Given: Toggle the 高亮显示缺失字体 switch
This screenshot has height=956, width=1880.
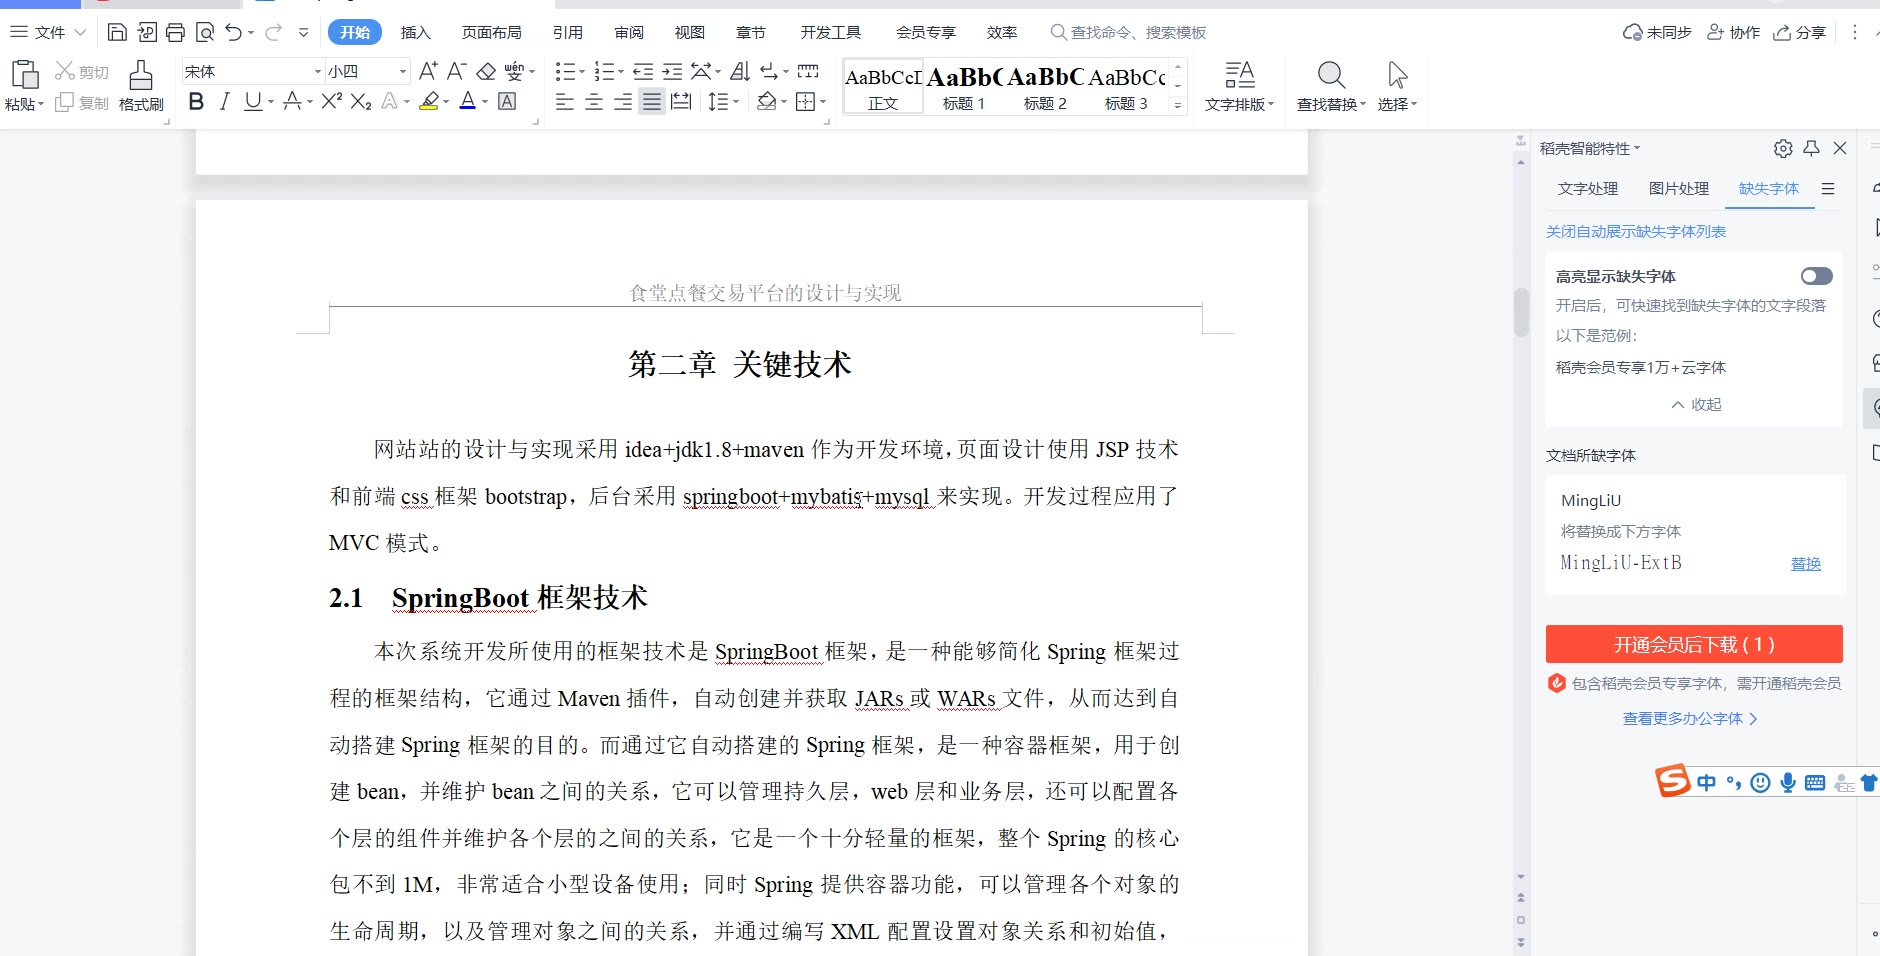Looking at the screenshot, I should point(1817,276).
